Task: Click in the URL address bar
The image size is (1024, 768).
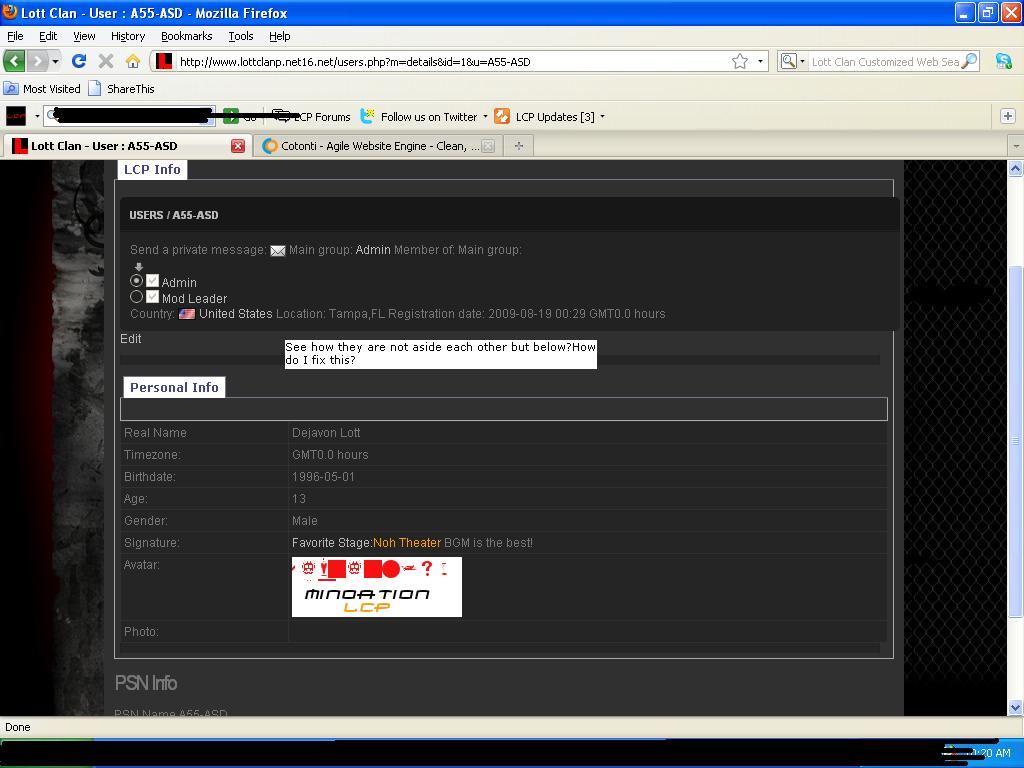Action: [450, 61]
